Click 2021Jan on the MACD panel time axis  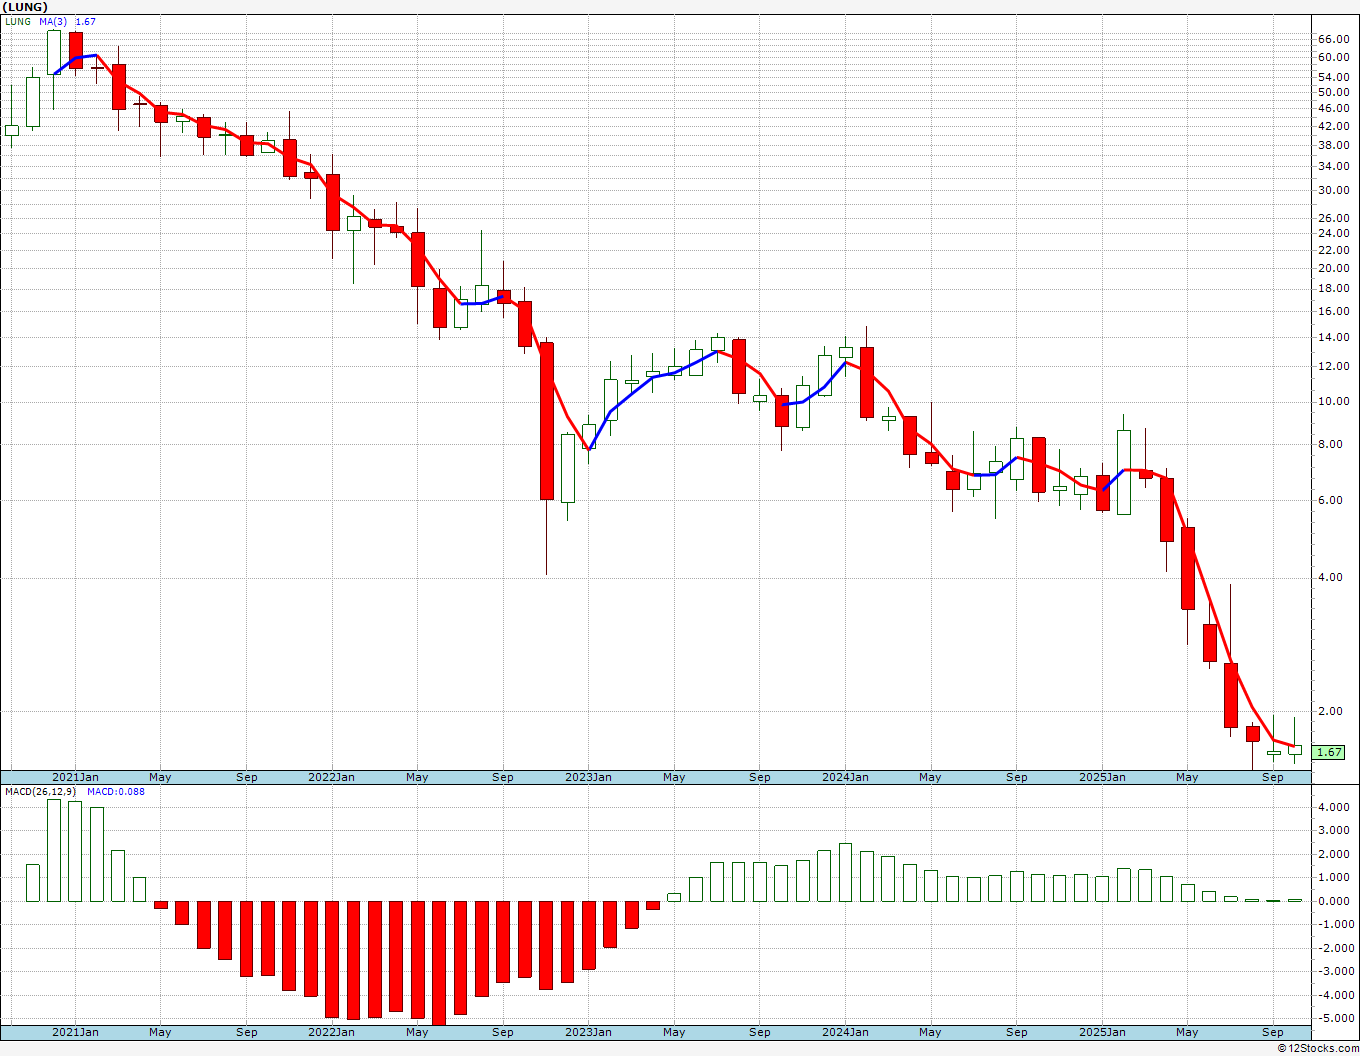point(75,1032)
